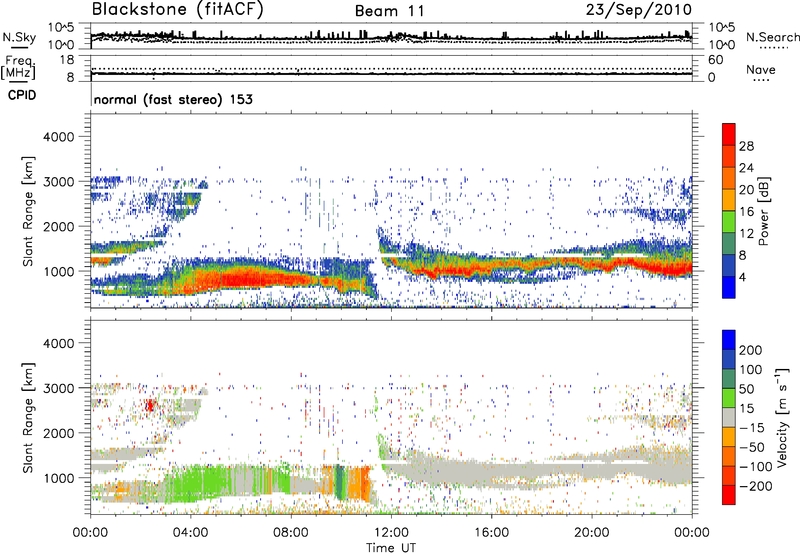800x554 pixels.
Task: Click the velocity plot 'Slant Range [km]' label
Action: [x=28, y=418]
